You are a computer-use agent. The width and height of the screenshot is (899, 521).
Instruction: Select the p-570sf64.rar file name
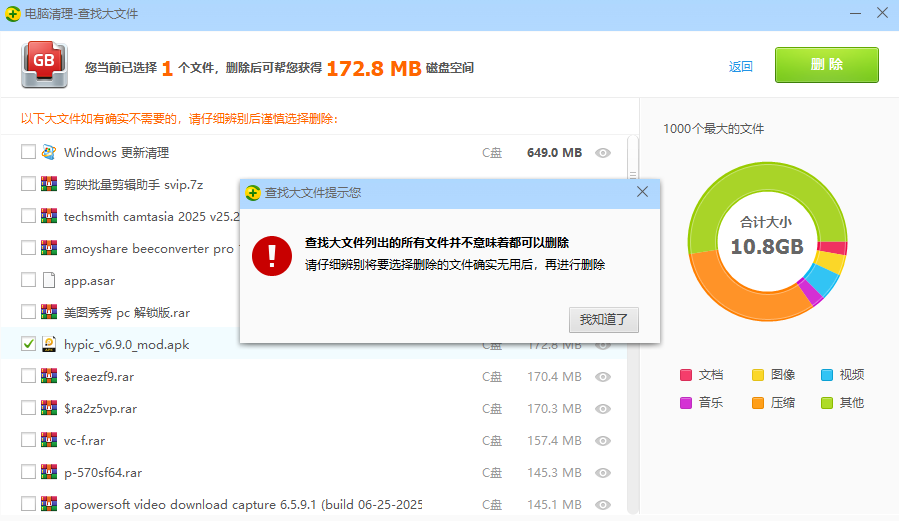[103, 473]
